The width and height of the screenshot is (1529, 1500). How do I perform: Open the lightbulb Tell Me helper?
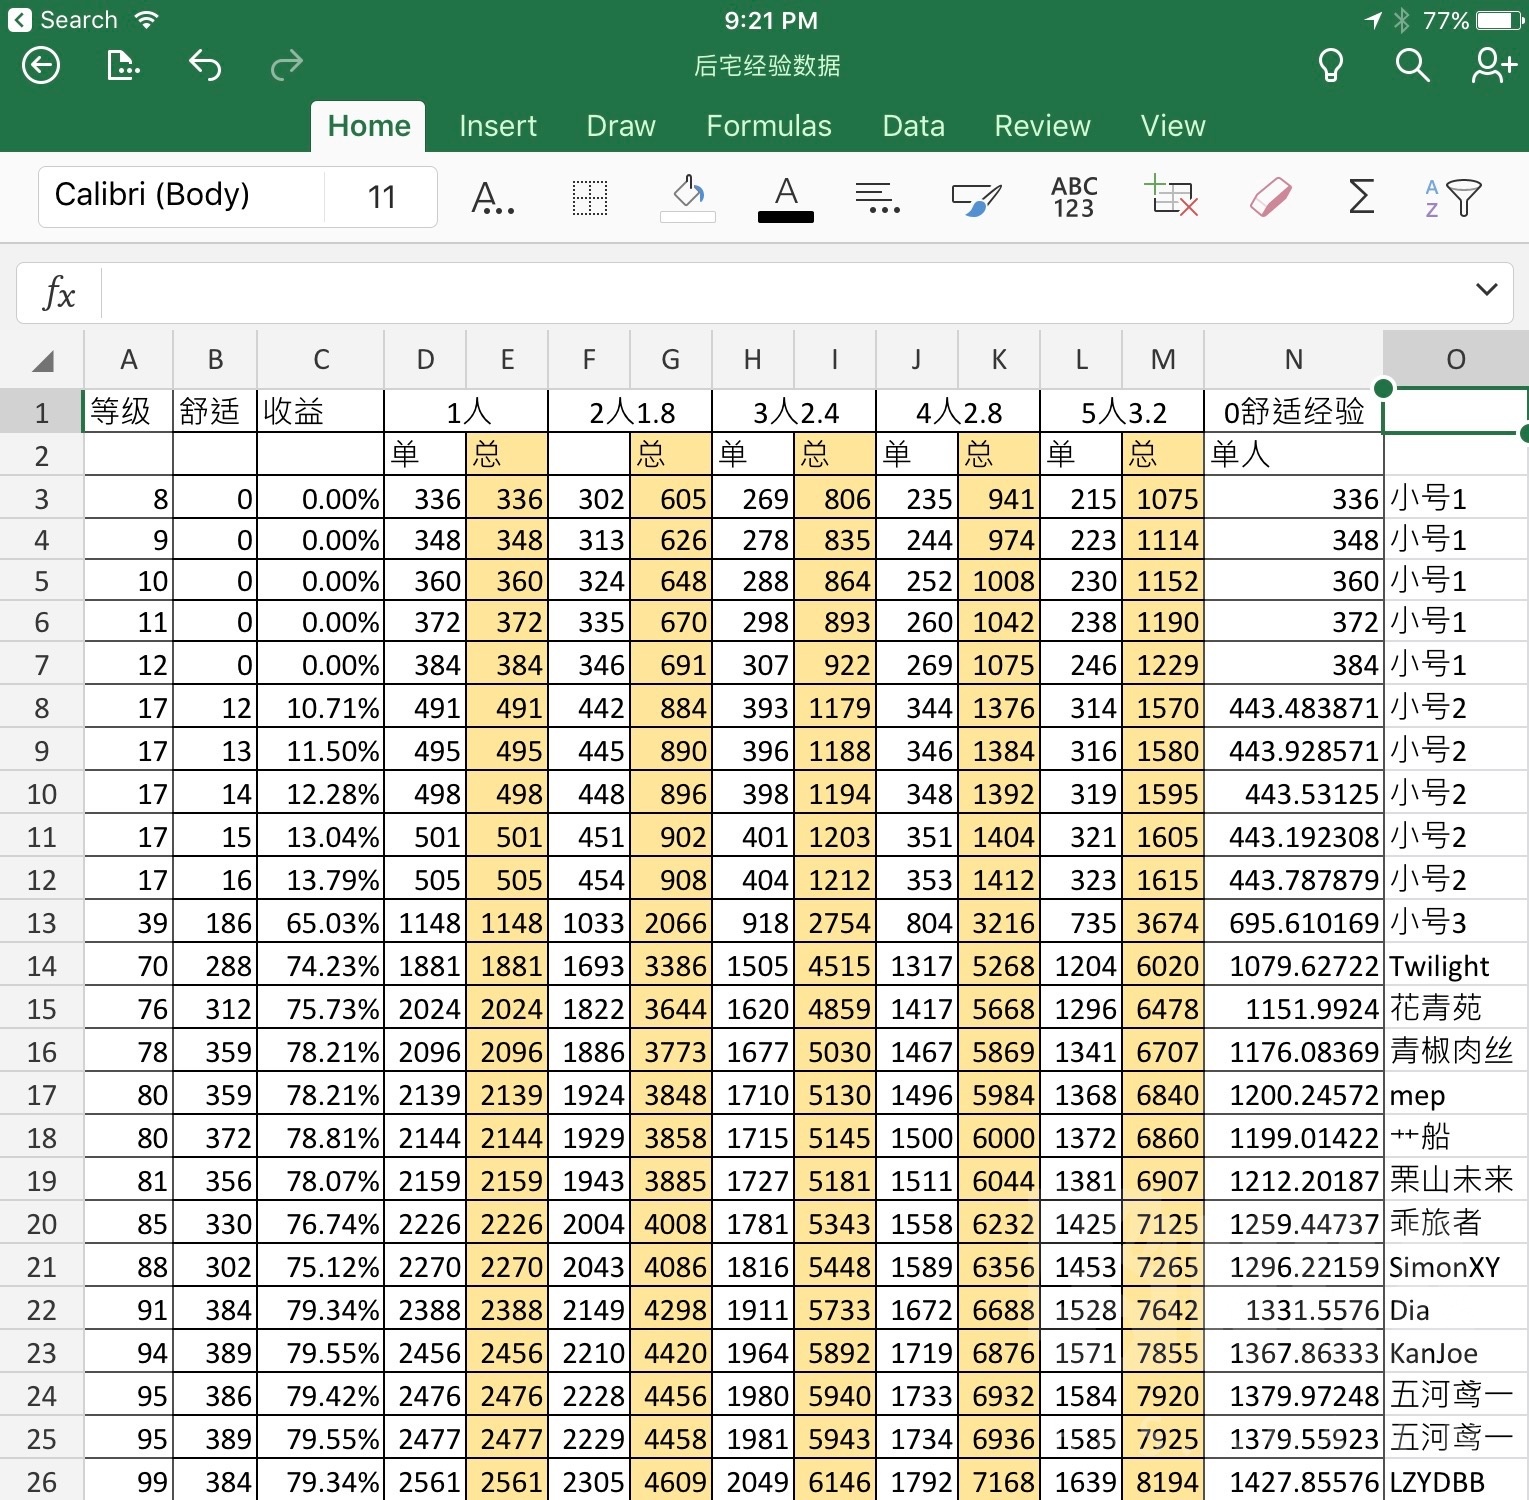coord(1330,66)
